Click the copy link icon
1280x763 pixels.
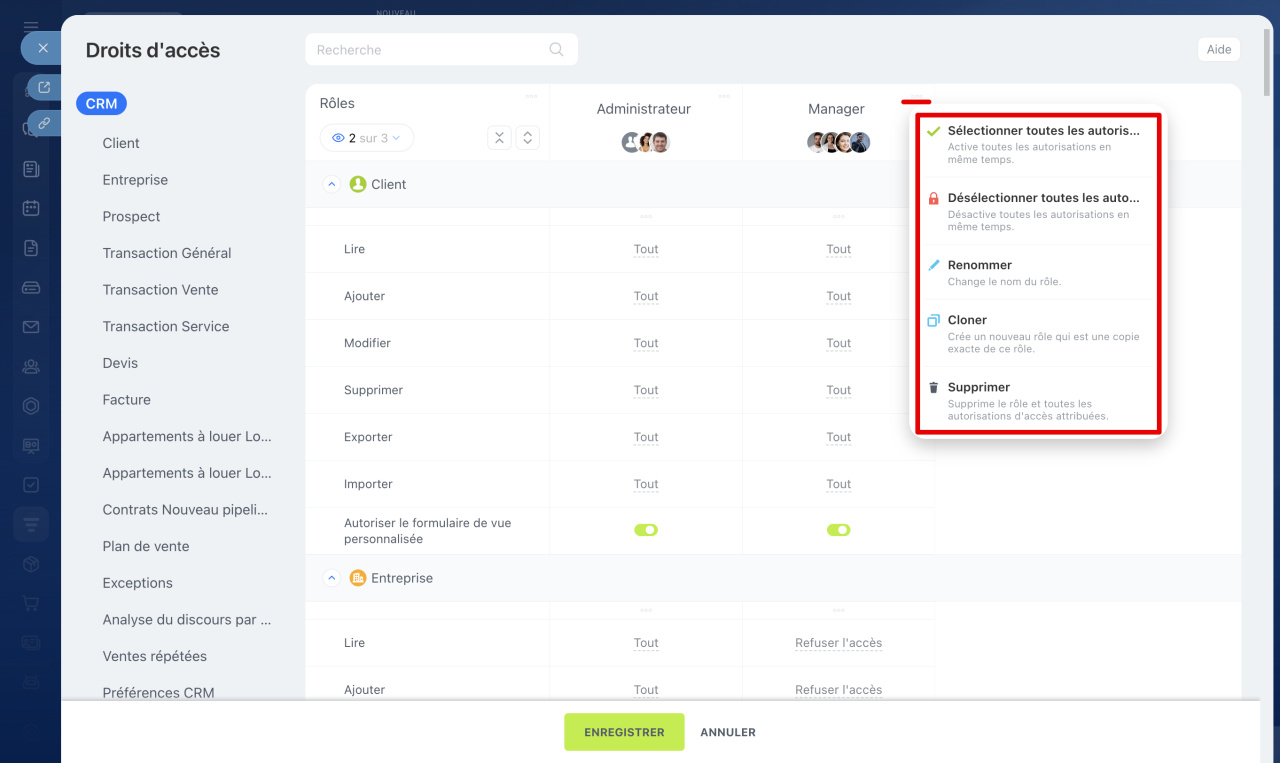(x=44, y=123)
